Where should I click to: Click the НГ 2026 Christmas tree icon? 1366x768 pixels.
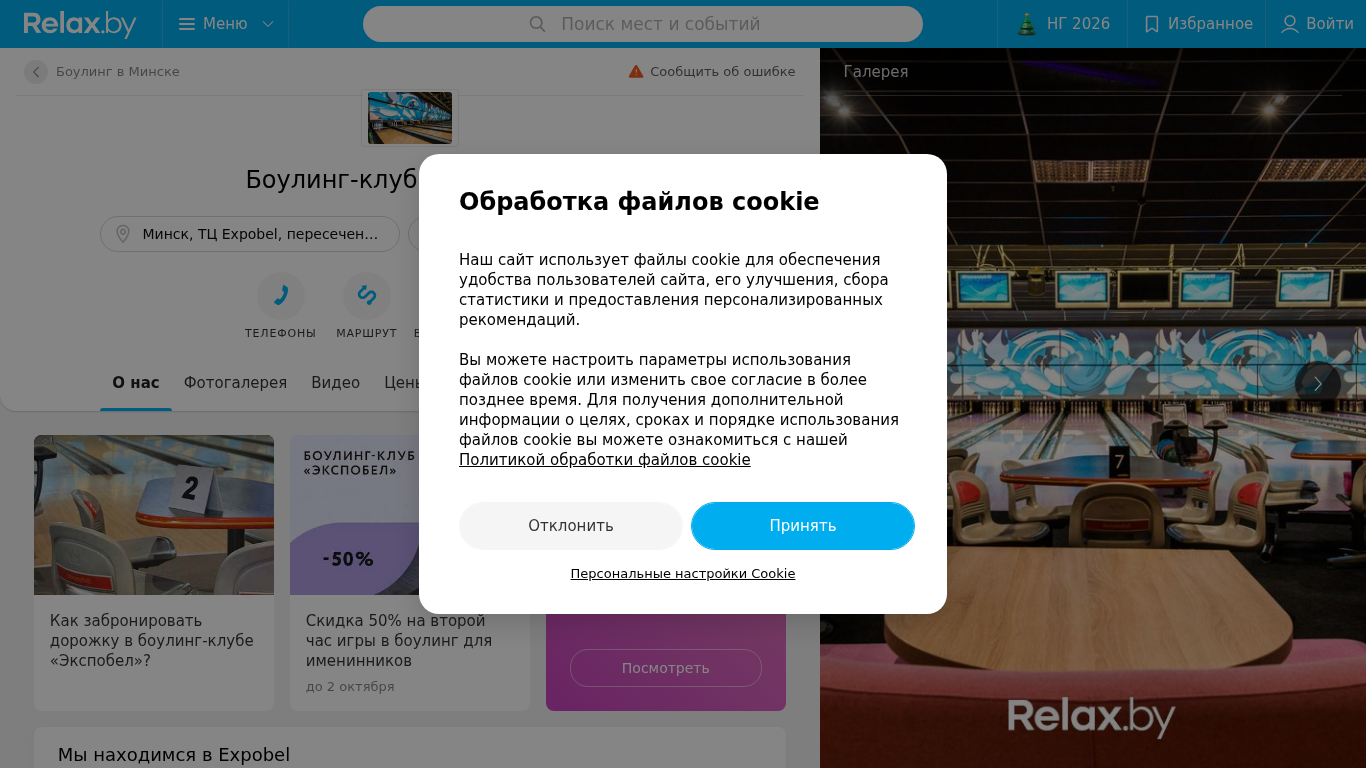coord(1026,24)
